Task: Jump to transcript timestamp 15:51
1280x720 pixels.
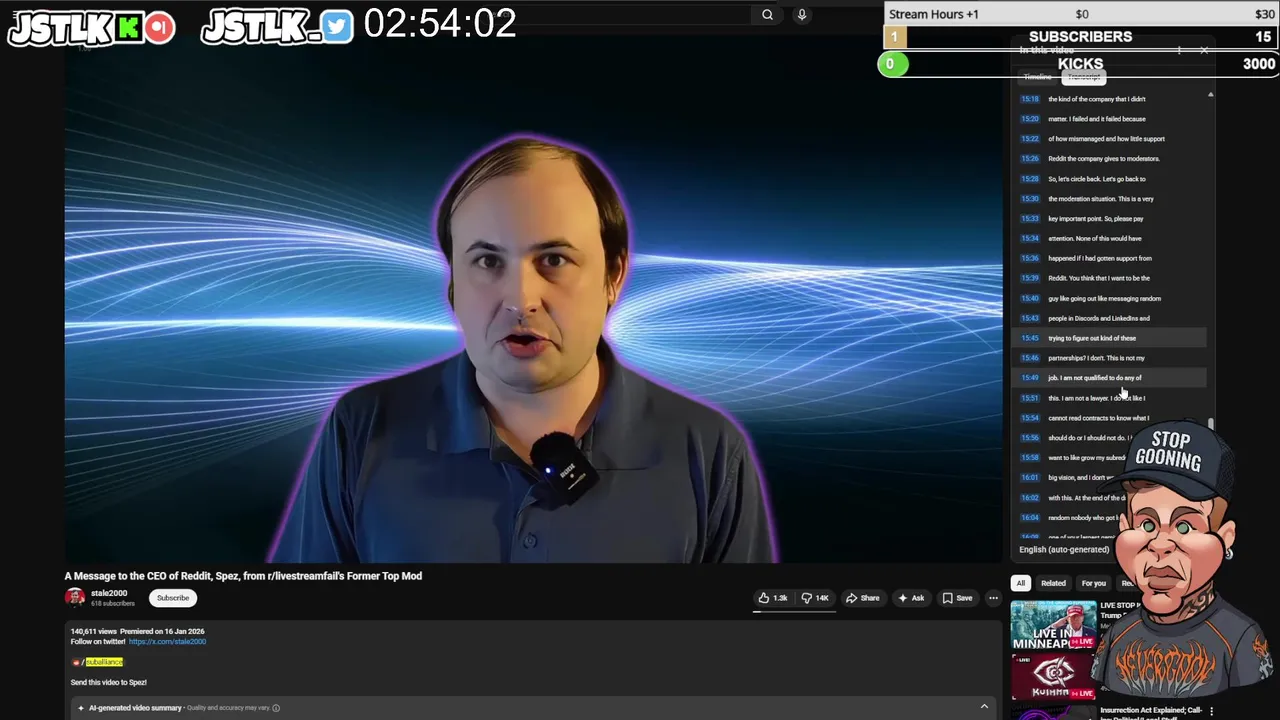Action: 1030,398
